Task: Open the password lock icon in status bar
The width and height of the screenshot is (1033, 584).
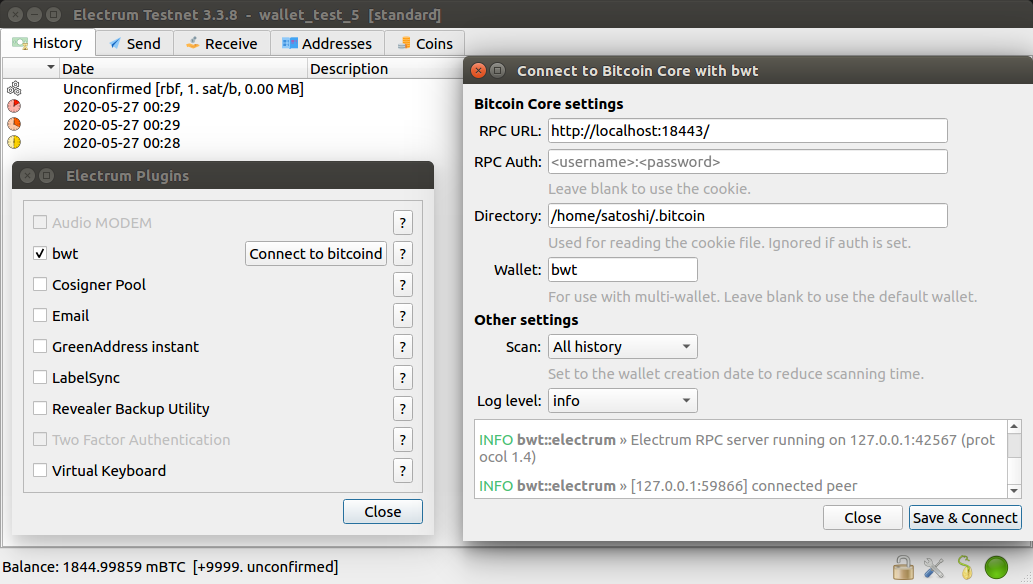Action: pyautogui.click(x=903, y=567)
